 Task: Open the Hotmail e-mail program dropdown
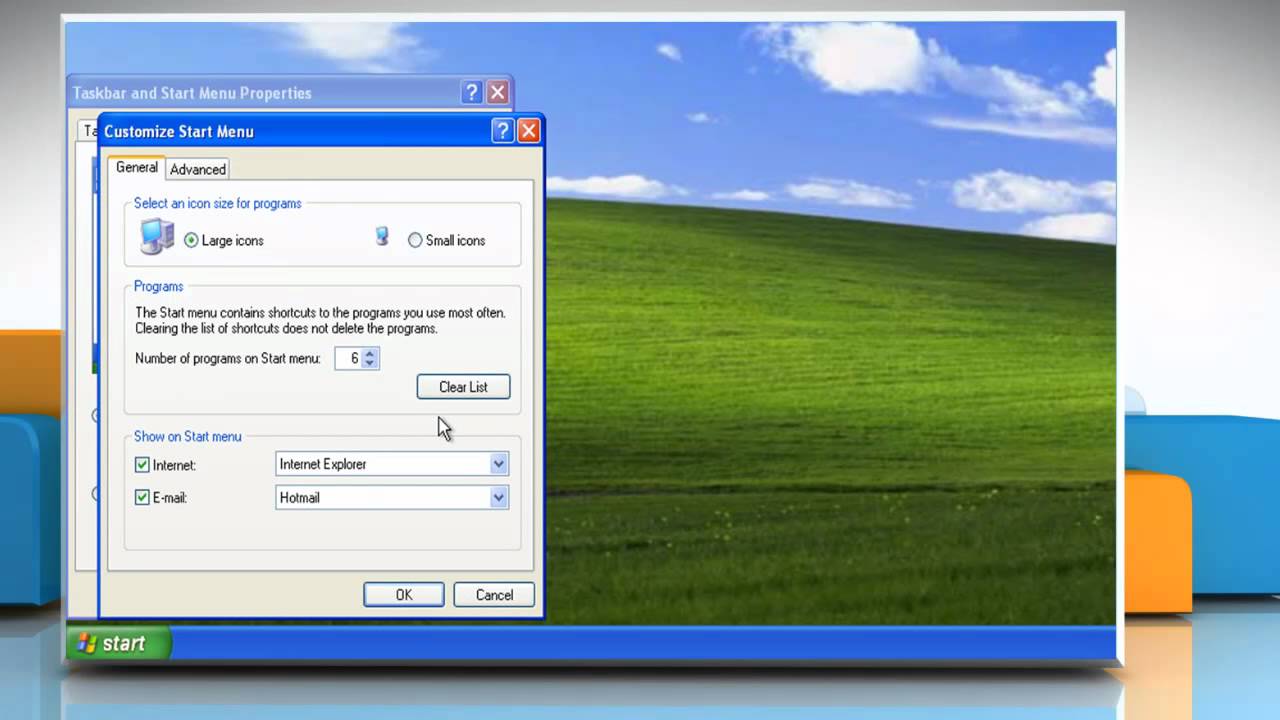[x=498, y=497]
